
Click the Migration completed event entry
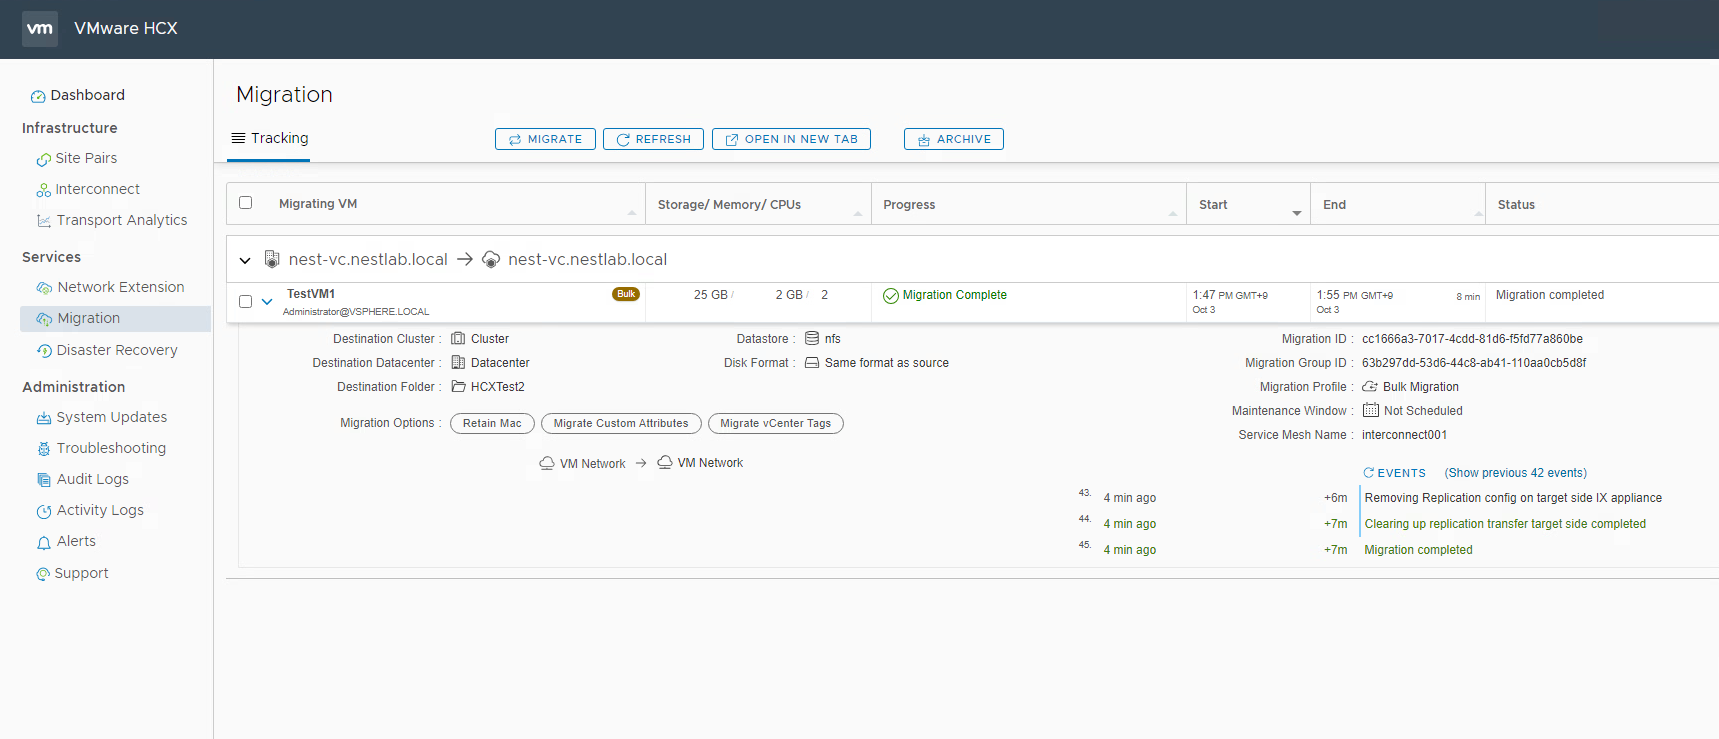[x=1418, y=550]
